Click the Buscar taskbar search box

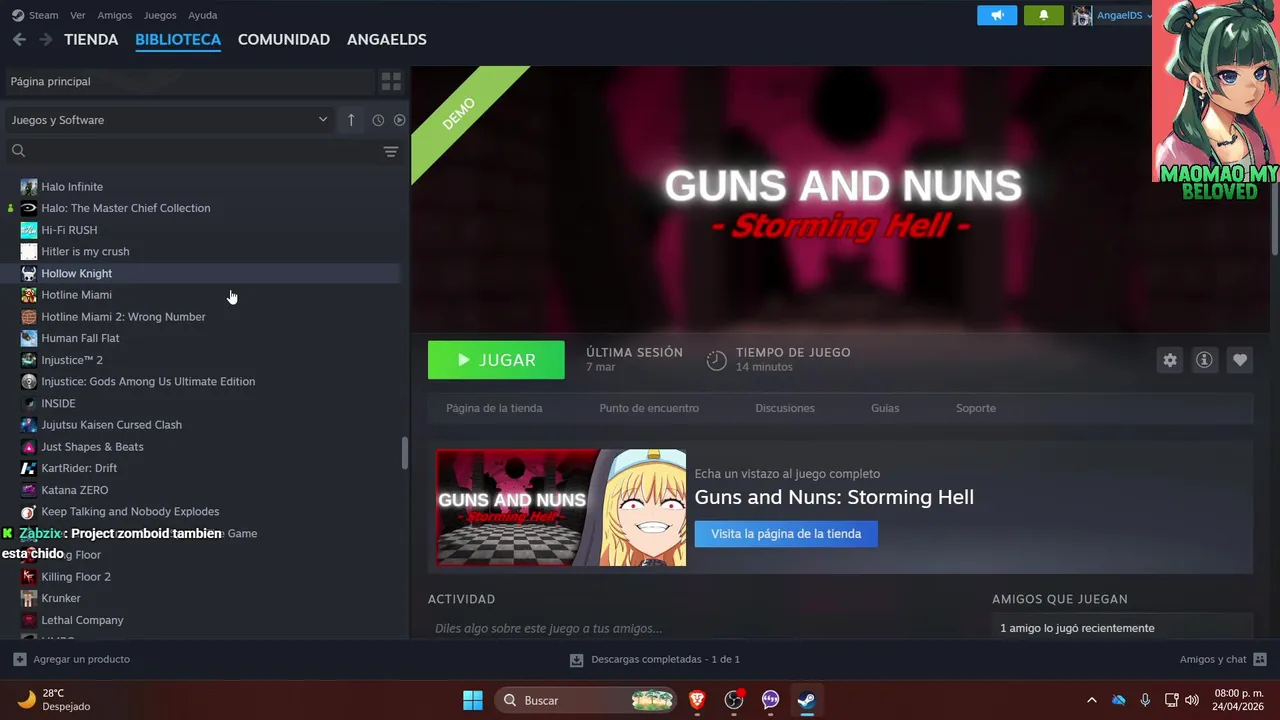tap(587, 700)
